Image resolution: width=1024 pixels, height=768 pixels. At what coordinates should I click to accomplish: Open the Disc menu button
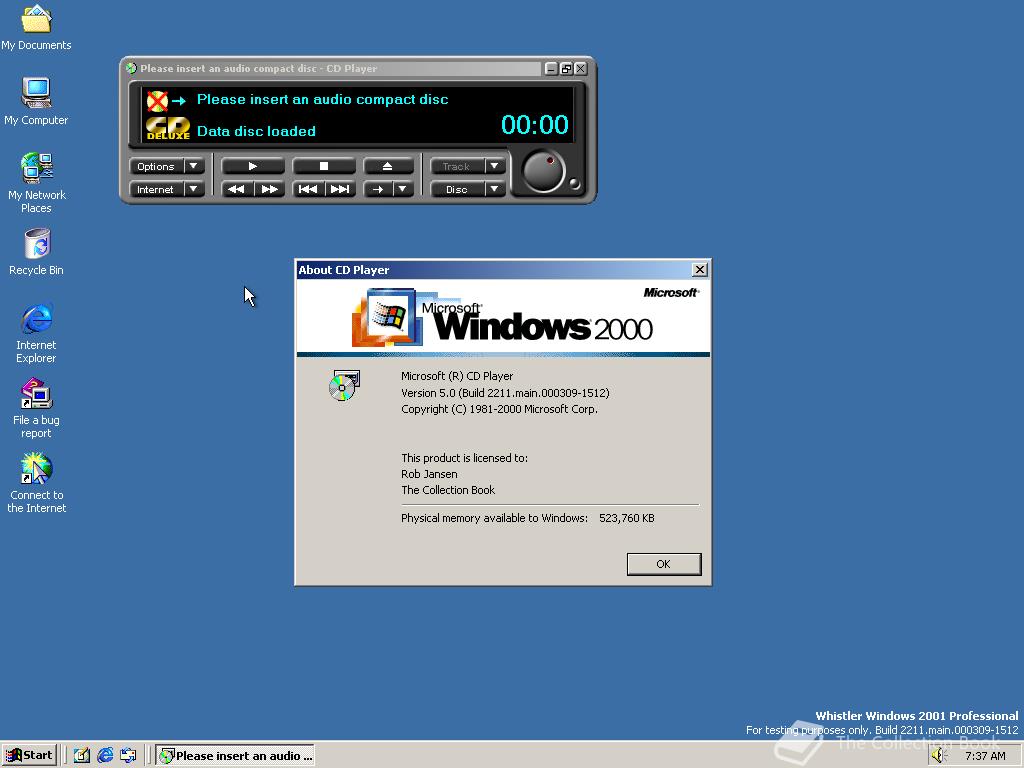456,189
